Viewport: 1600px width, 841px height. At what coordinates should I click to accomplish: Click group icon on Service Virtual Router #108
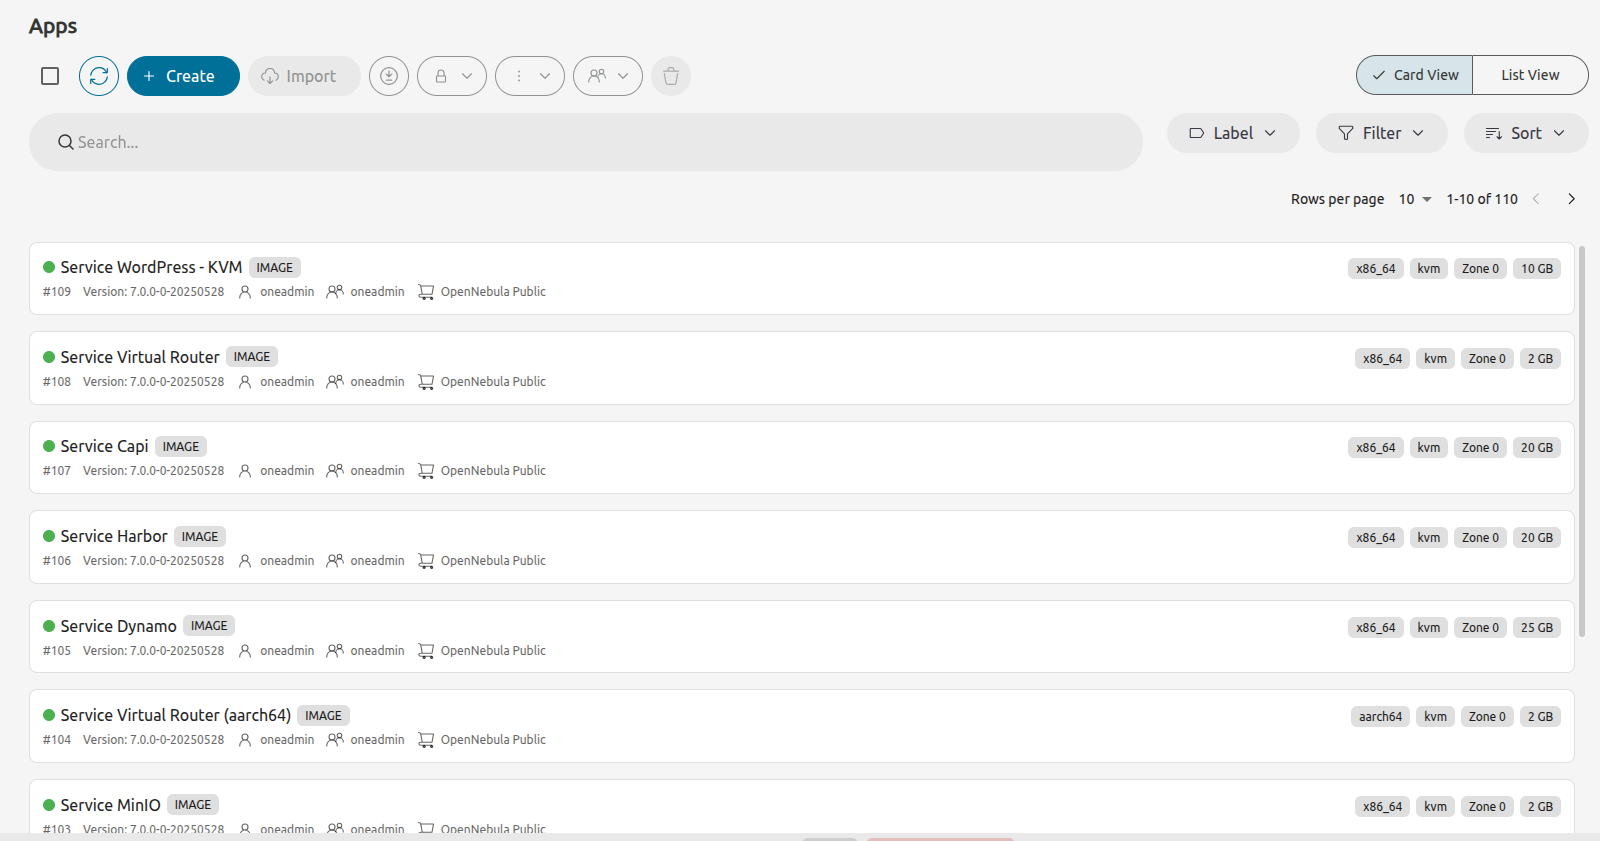click(335, 381)
